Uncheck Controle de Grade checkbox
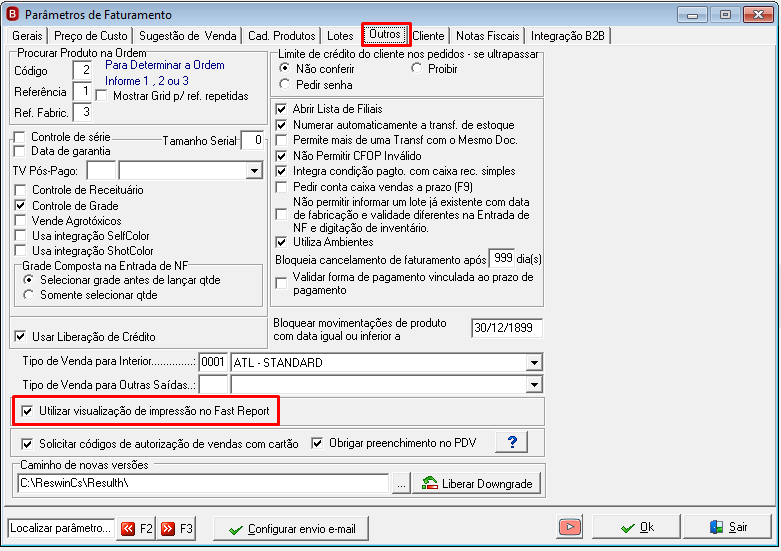 pyautogui.click(x=20, y=206)
